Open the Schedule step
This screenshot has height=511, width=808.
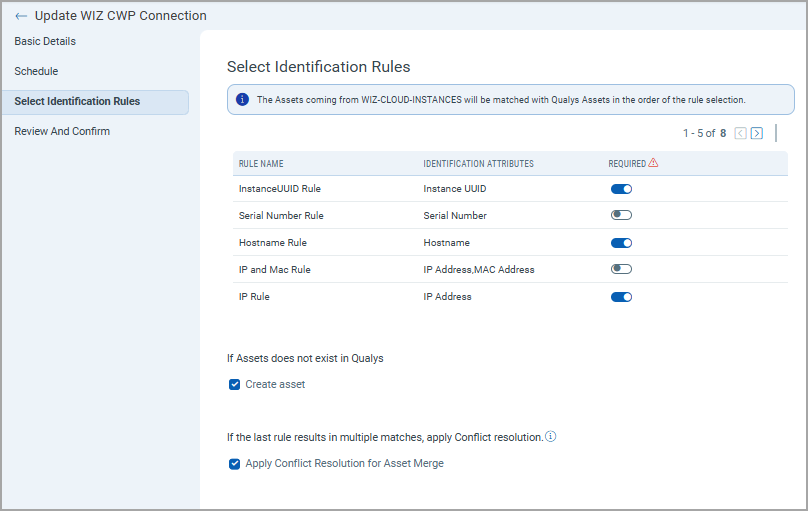point(36,71)
